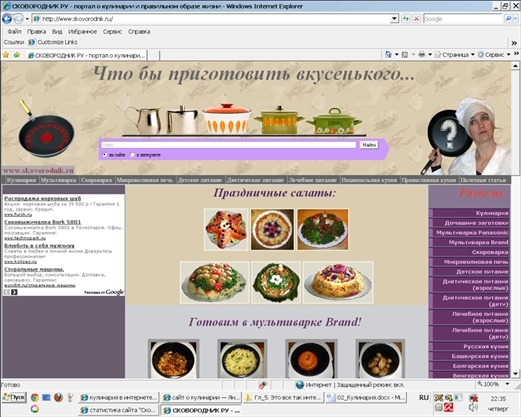Click the magnifier search icon beside Google box
The image size is (521, 417).
coord(508,19)
